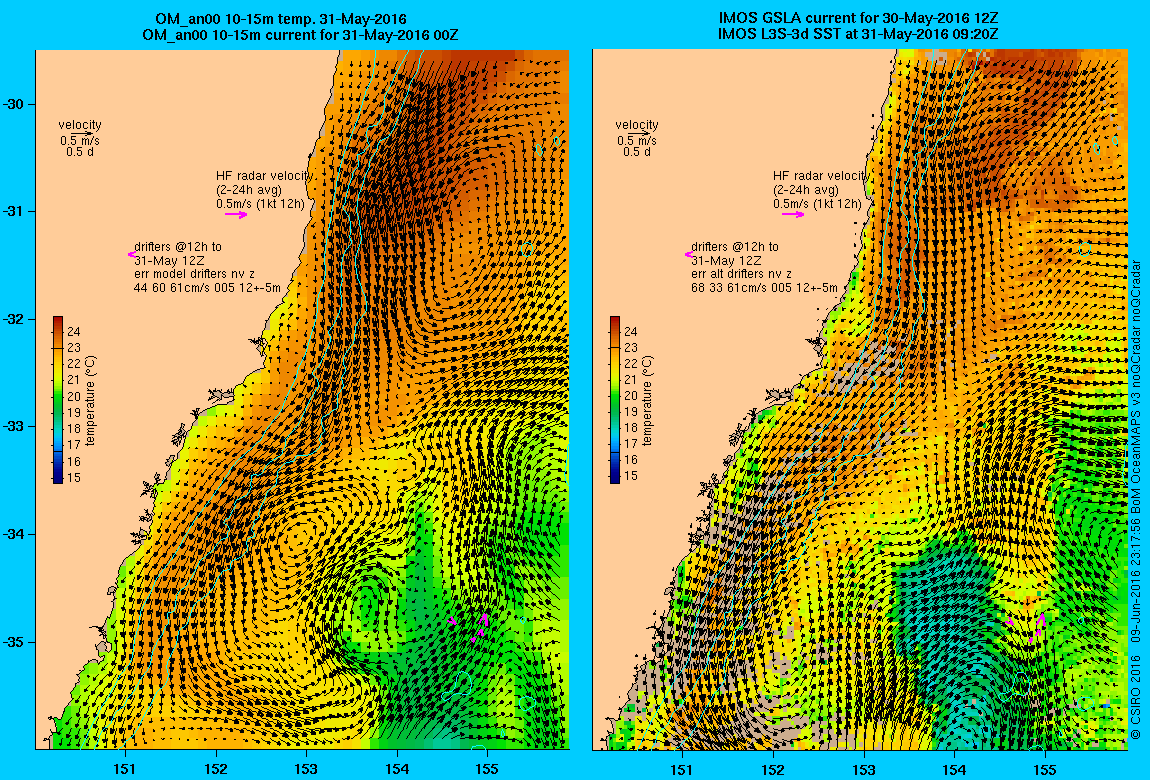This screenshot has width=1150, height=780.
Task: Select the left map title 'OM_an00 10-15m temp. 31-May-2016'
Action: click(x=281, y=19)
